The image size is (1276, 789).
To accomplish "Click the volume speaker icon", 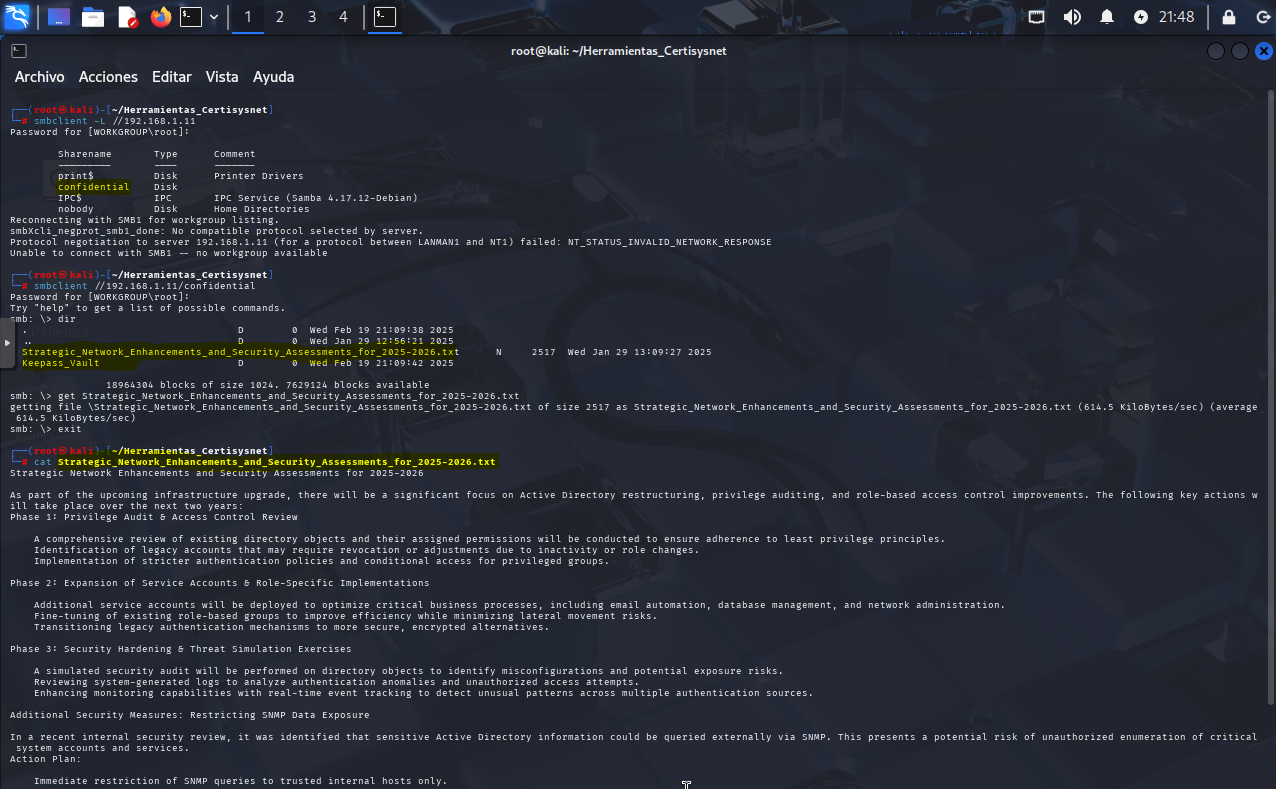I will click(1072, 17).
